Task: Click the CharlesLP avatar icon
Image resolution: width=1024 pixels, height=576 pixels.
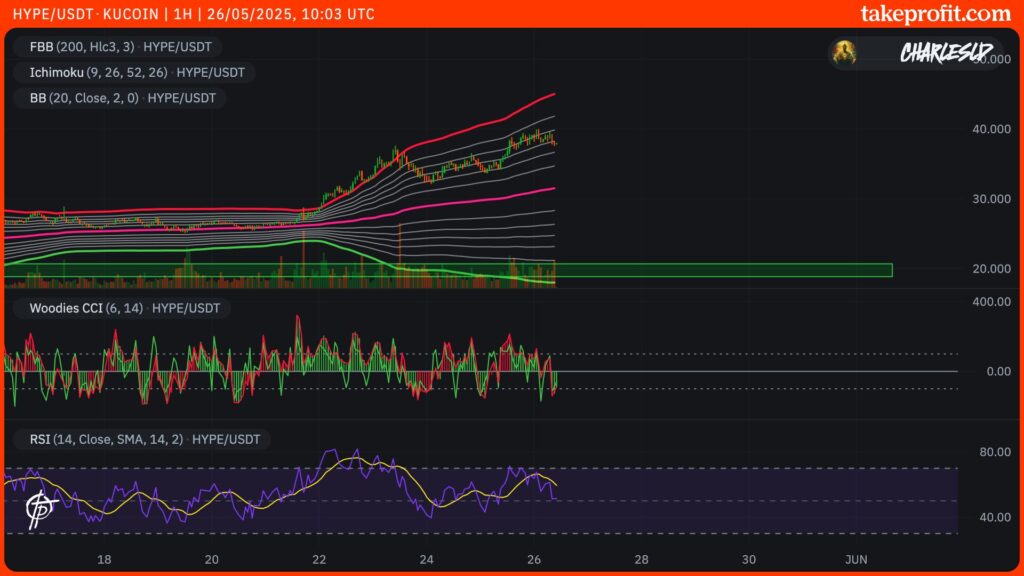Action: pyautogui.click(x=845, y=52)
